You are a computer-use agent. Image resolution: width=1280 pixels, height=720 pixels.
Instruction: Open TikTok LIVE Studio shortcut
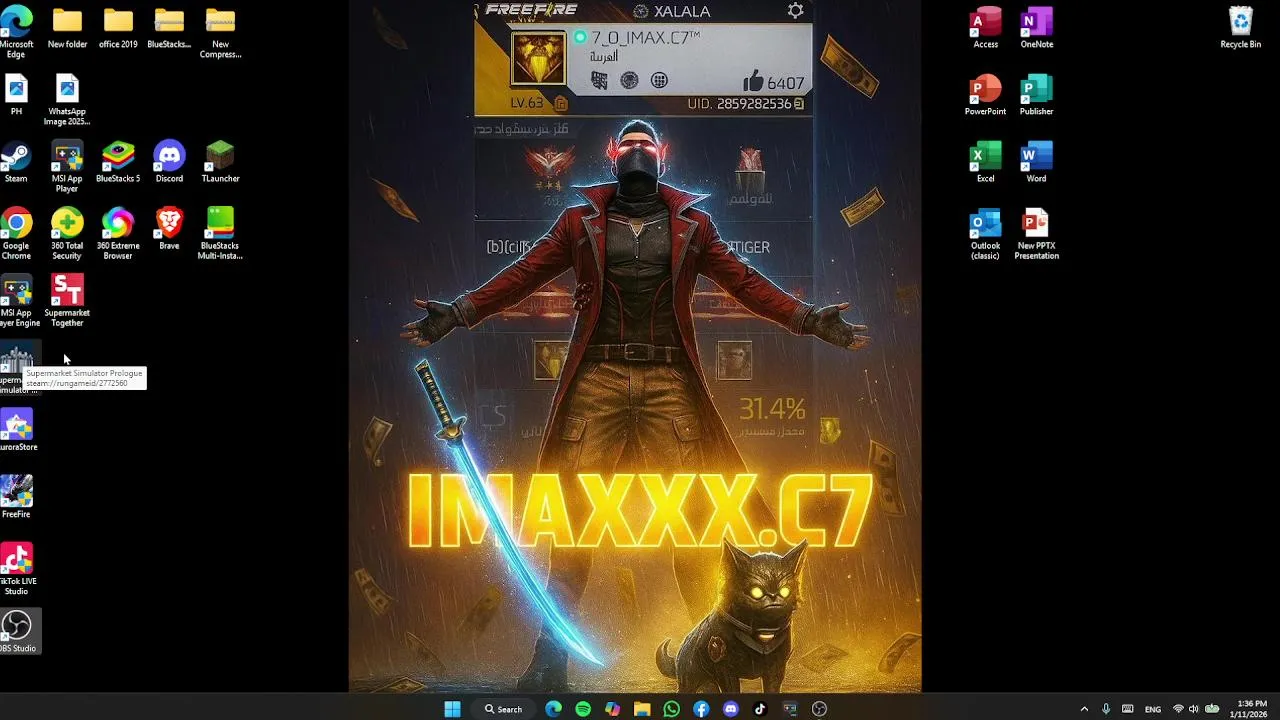[17, 568]
